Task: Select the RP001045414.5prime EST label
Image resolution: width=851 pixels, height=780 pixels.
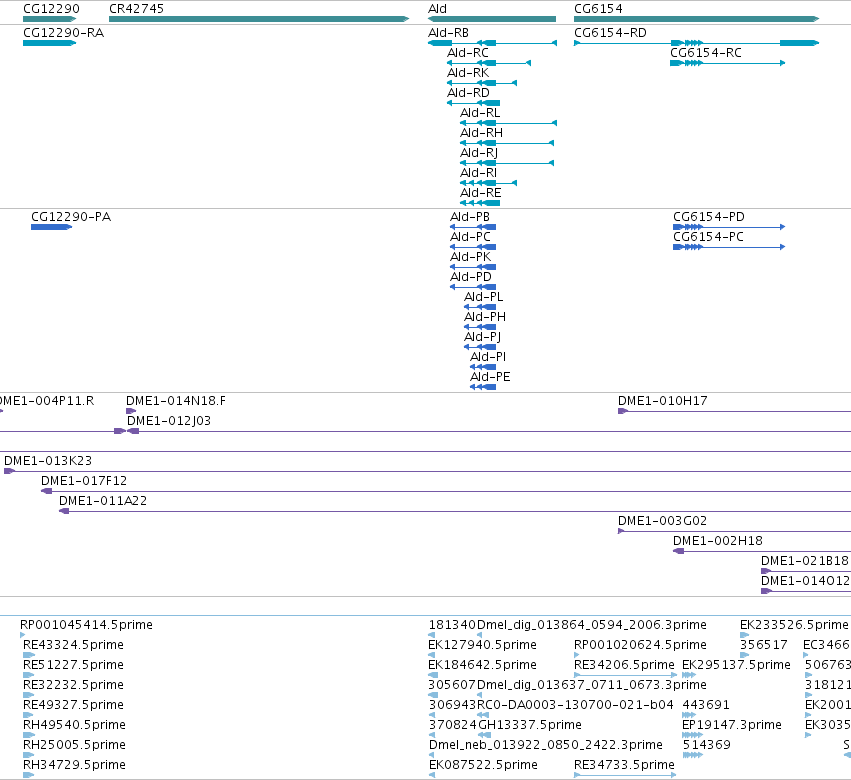Action: coord(86,625)
